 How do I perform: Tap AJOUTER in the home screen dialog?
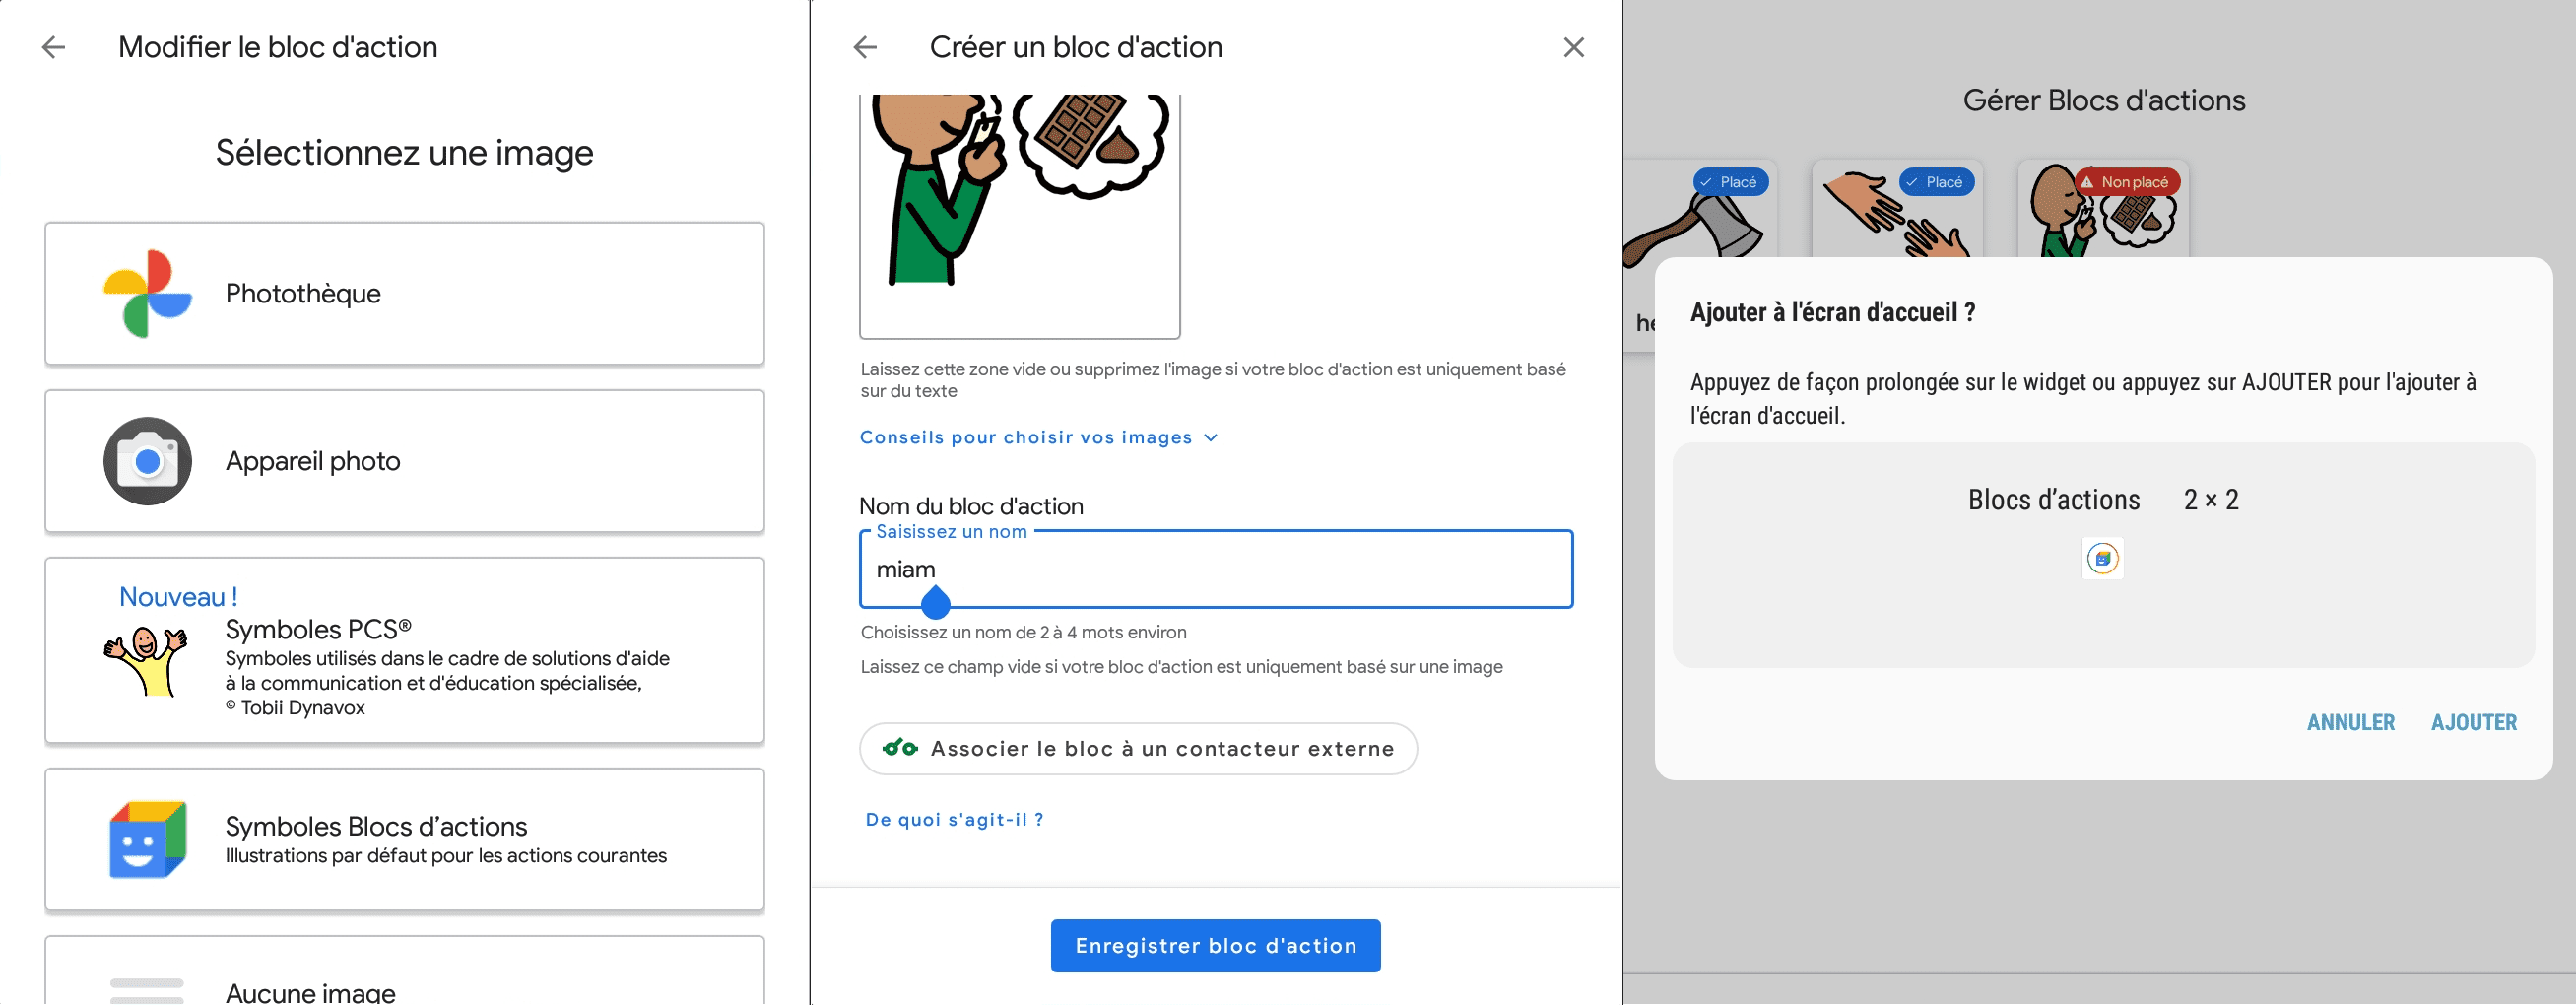pyautogui.click(x=2473, y=722)
